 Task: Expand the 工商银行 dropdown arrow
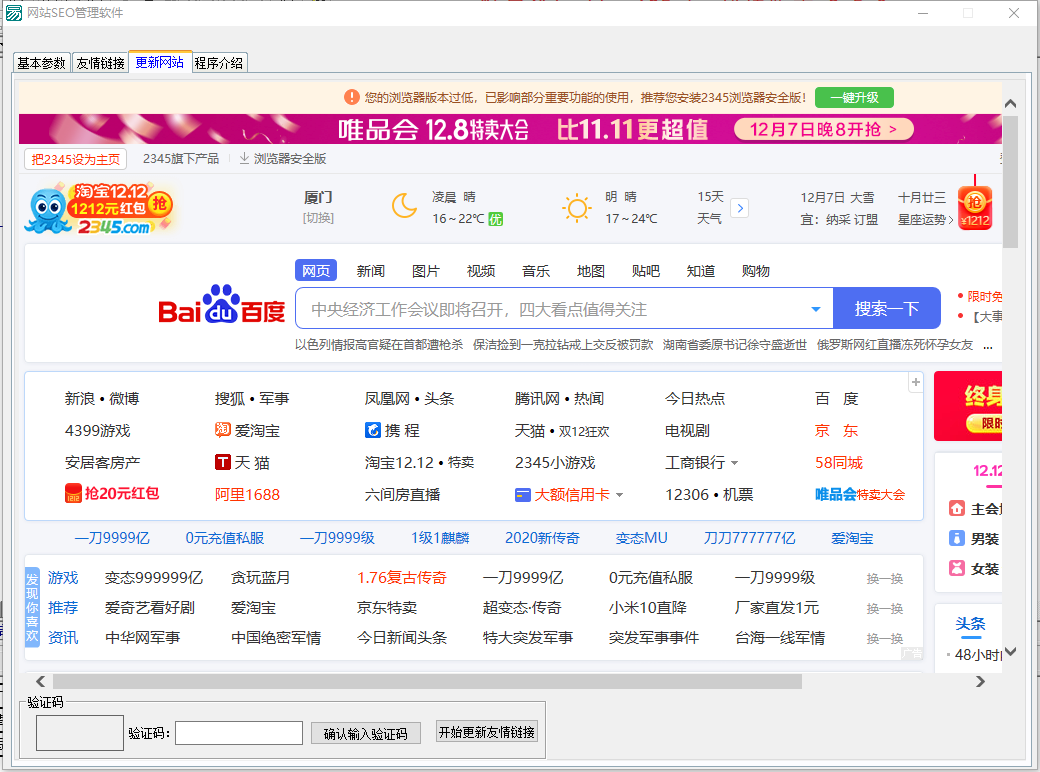point(735,463)
